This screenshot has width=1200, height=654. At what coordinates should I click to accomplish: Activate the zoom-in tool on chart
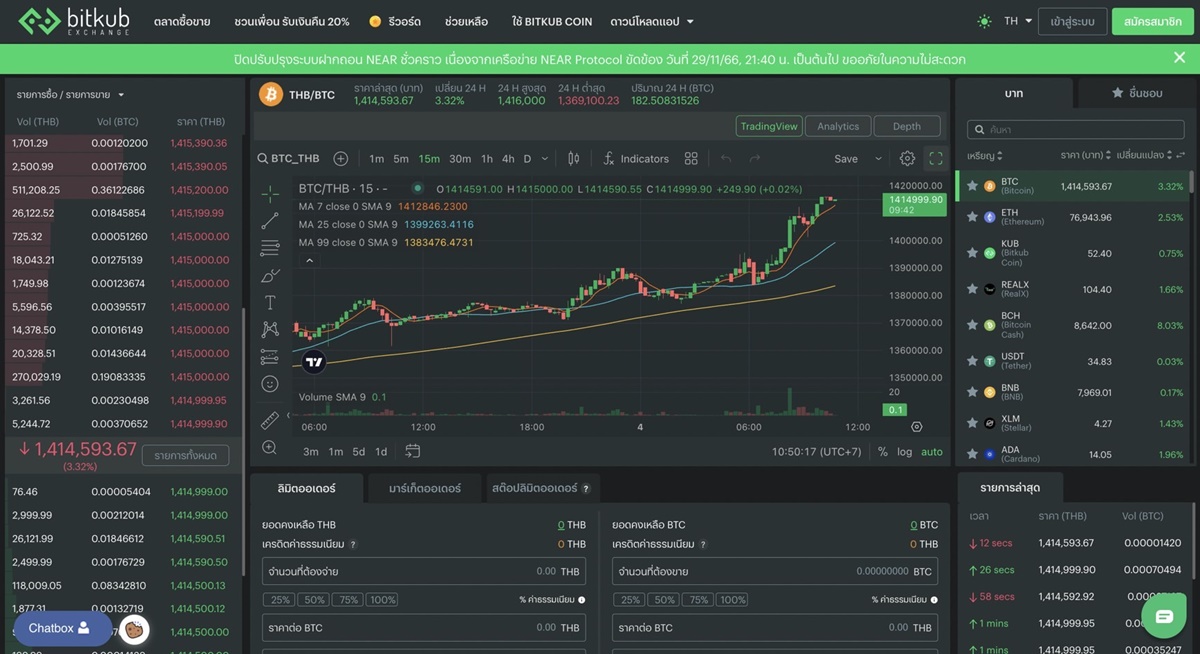click(270, 448)
